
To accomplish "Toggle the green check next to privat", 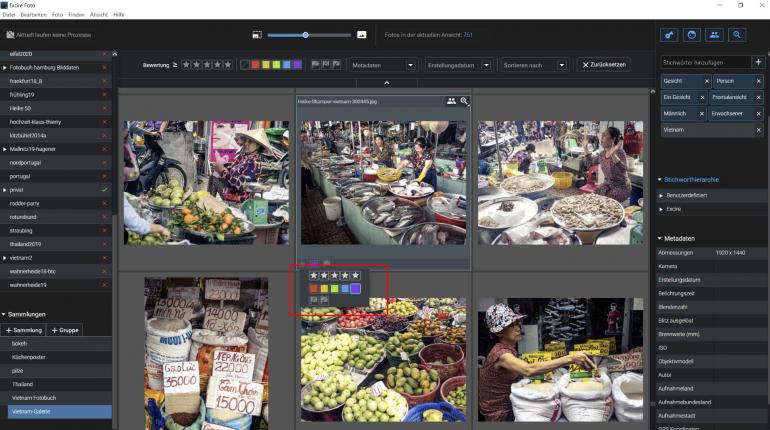I will coord(104,189).
